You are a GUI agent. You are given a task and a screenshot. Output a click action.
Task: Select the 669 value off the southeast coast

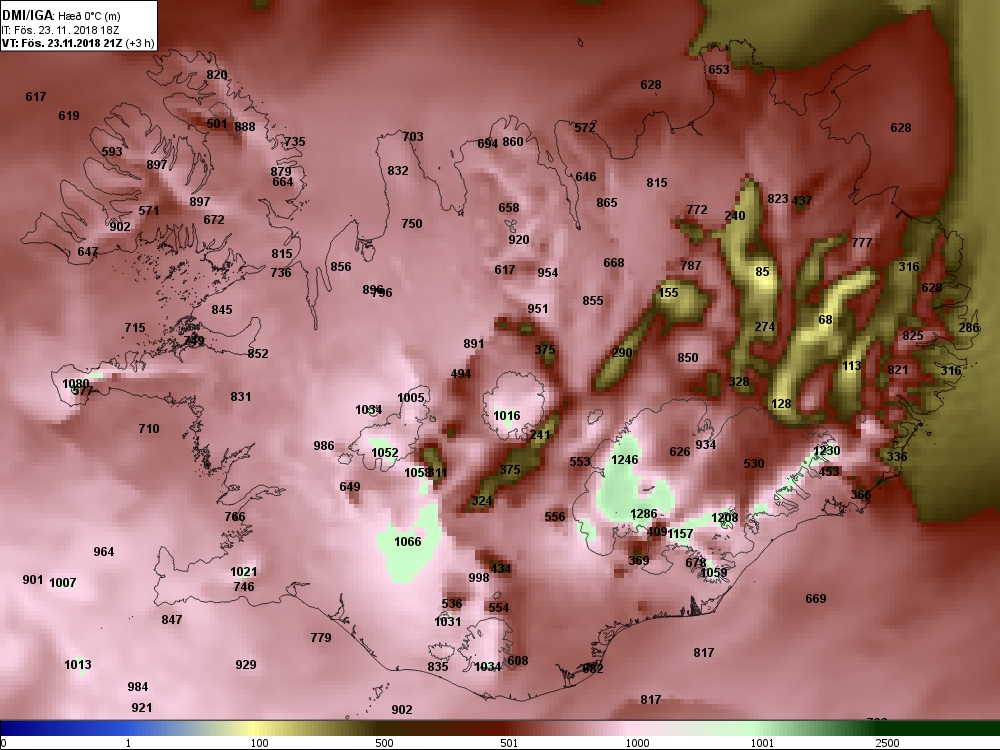(816, 599)
